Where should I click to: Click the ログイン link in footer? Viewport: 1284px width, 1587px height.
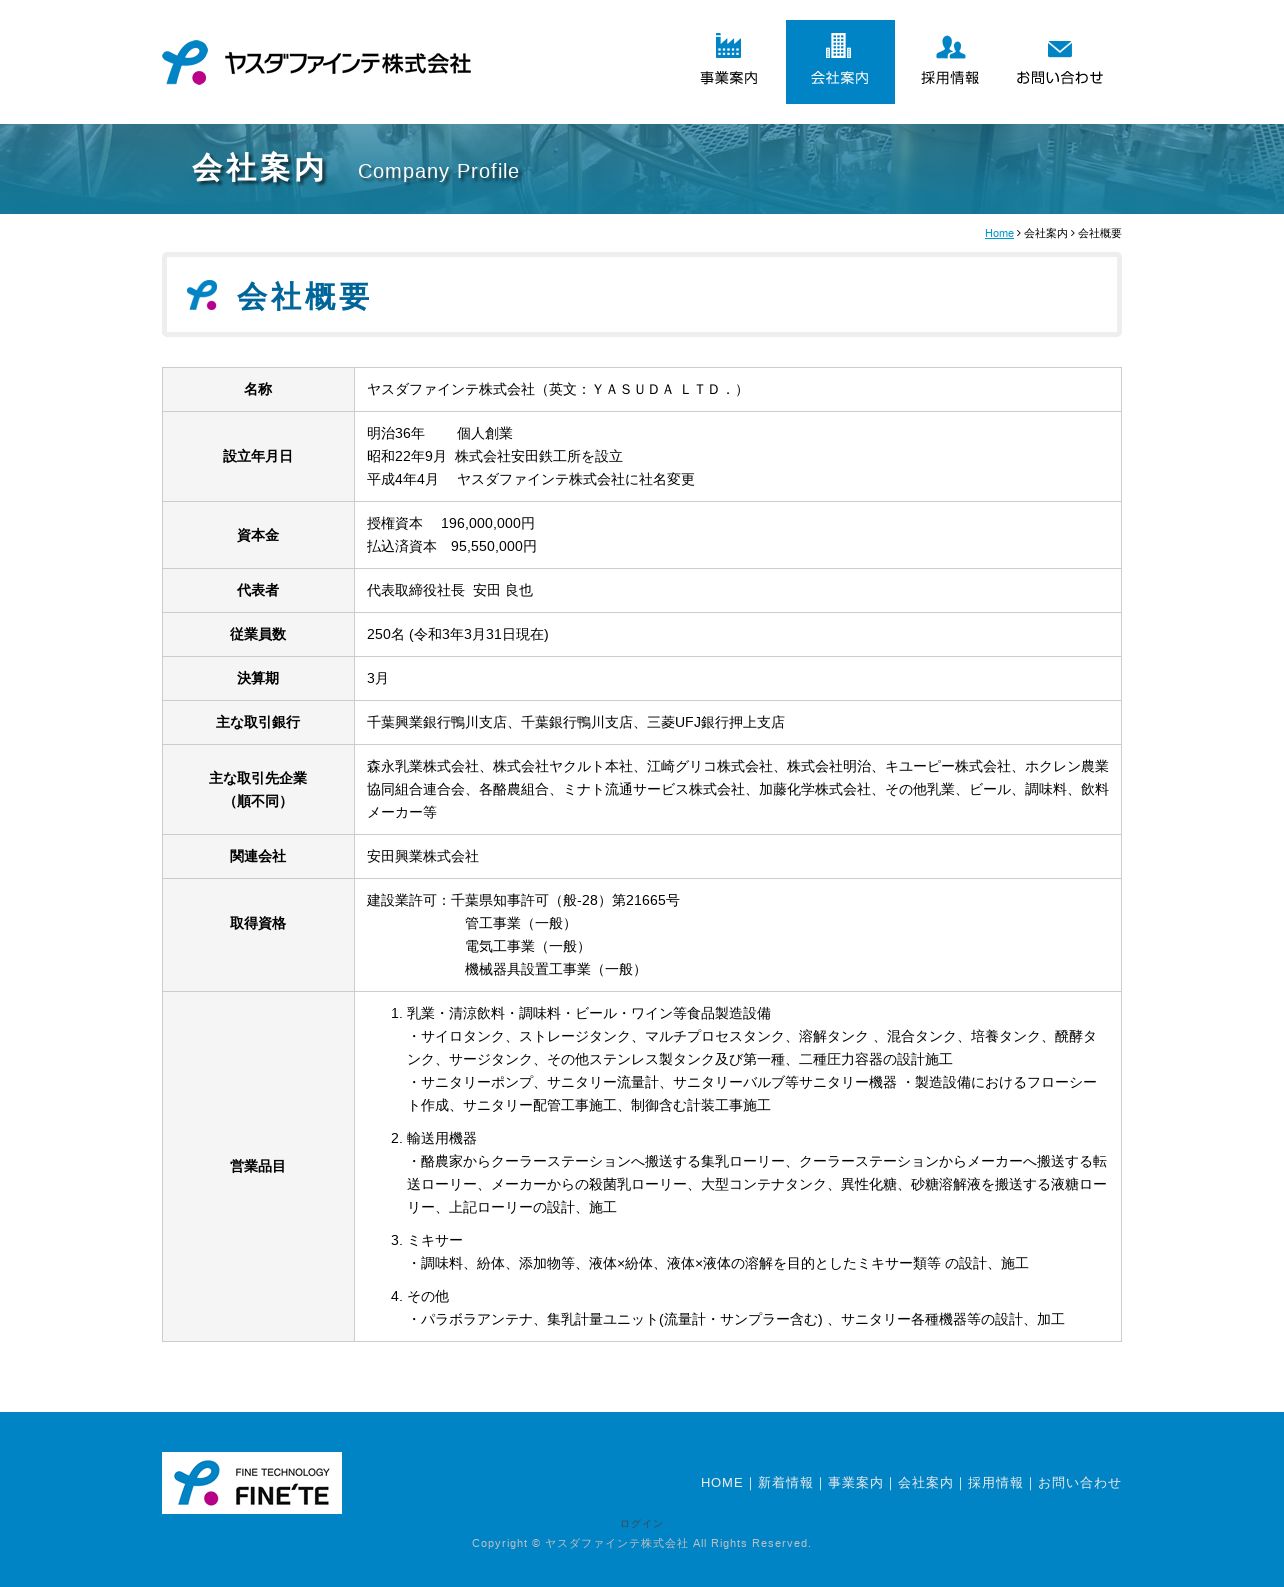pyautogui.click(x=642, y=1524)
